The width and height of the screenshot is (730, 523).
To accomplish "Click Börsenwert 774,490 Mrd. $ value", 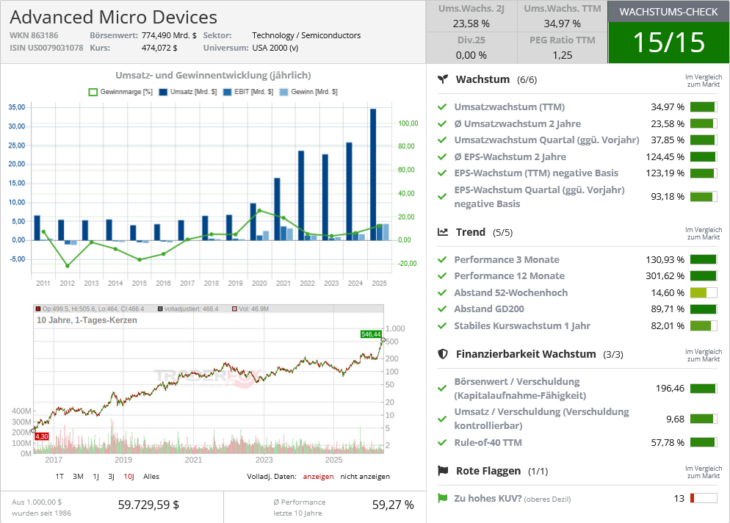I will click(169, 35).
